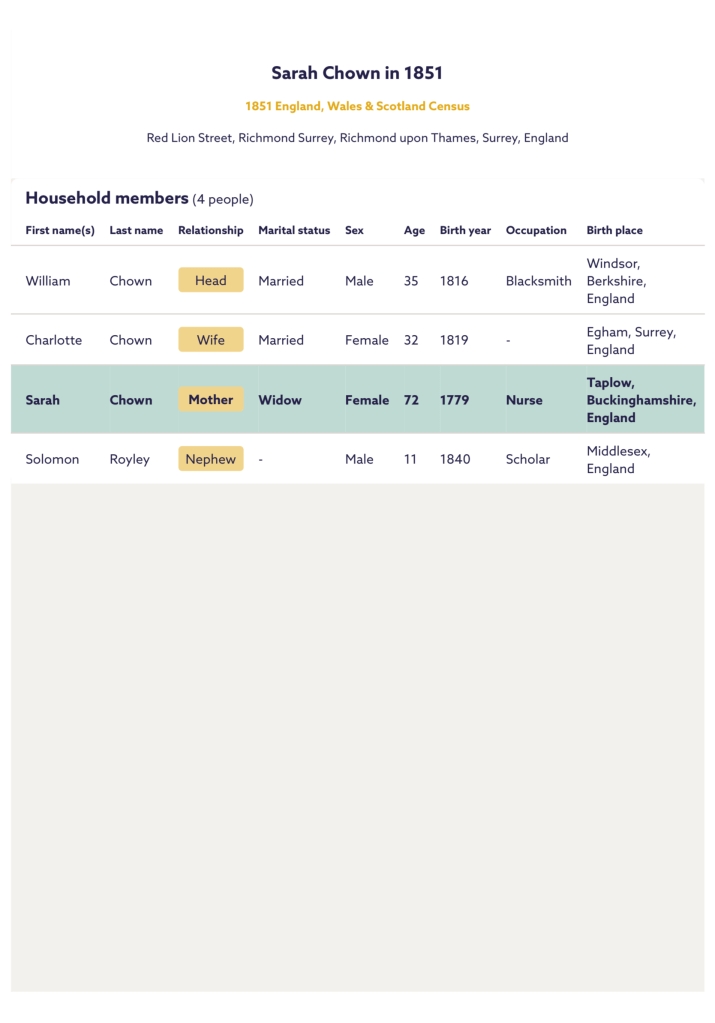Click the Nephew relationship badge
The height and width of the screenshot is (1023, 715).
click(210, 459)
